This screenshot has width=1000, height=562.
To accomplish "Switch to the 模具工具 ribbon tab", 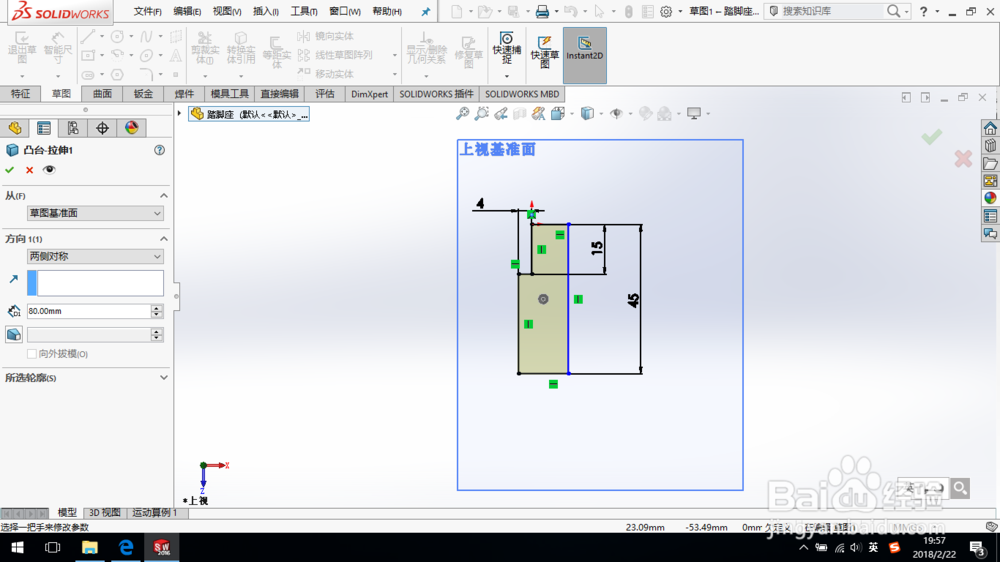I will coord(230,94).
